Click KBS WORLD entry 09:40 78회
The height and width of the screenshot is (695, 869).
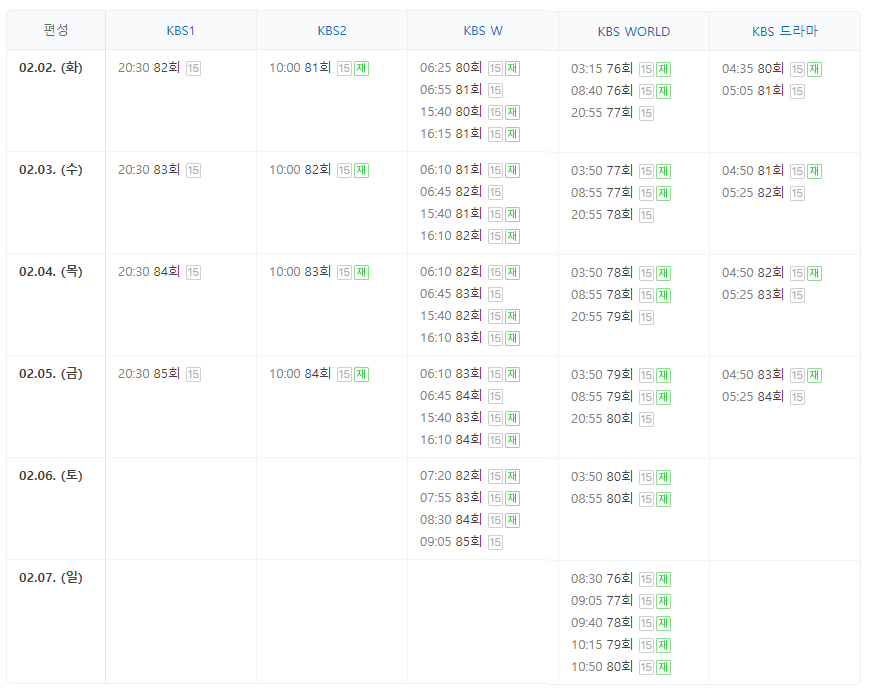pyautogui.click(x=602, y=622)
